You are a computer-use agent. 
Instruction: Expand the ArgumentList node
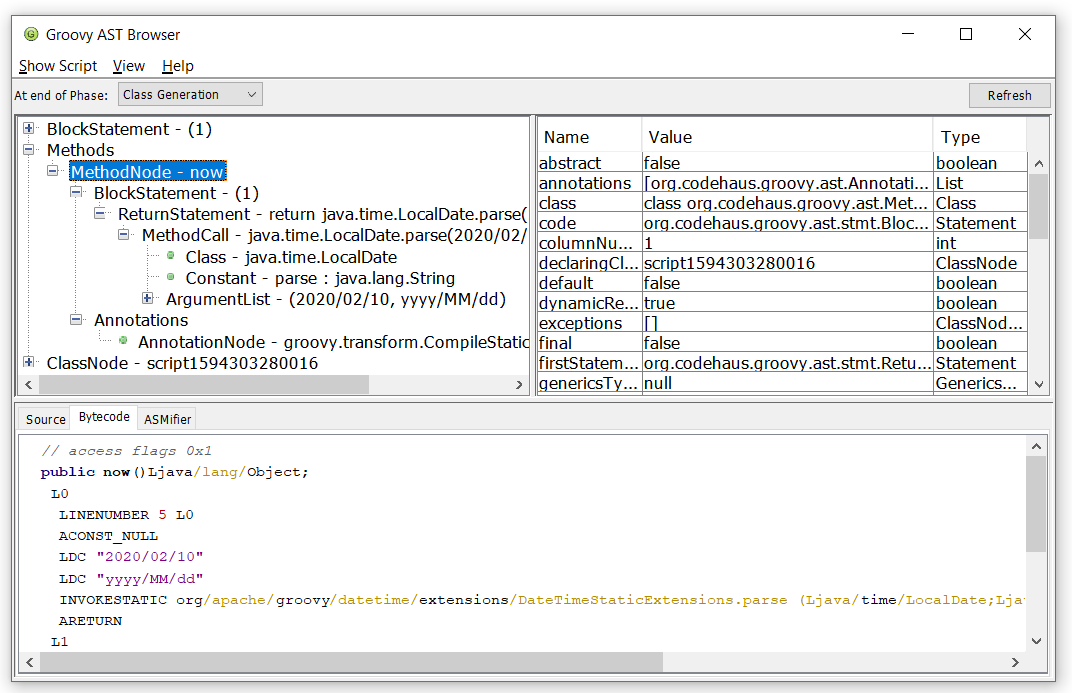click(x=147, y=298)
